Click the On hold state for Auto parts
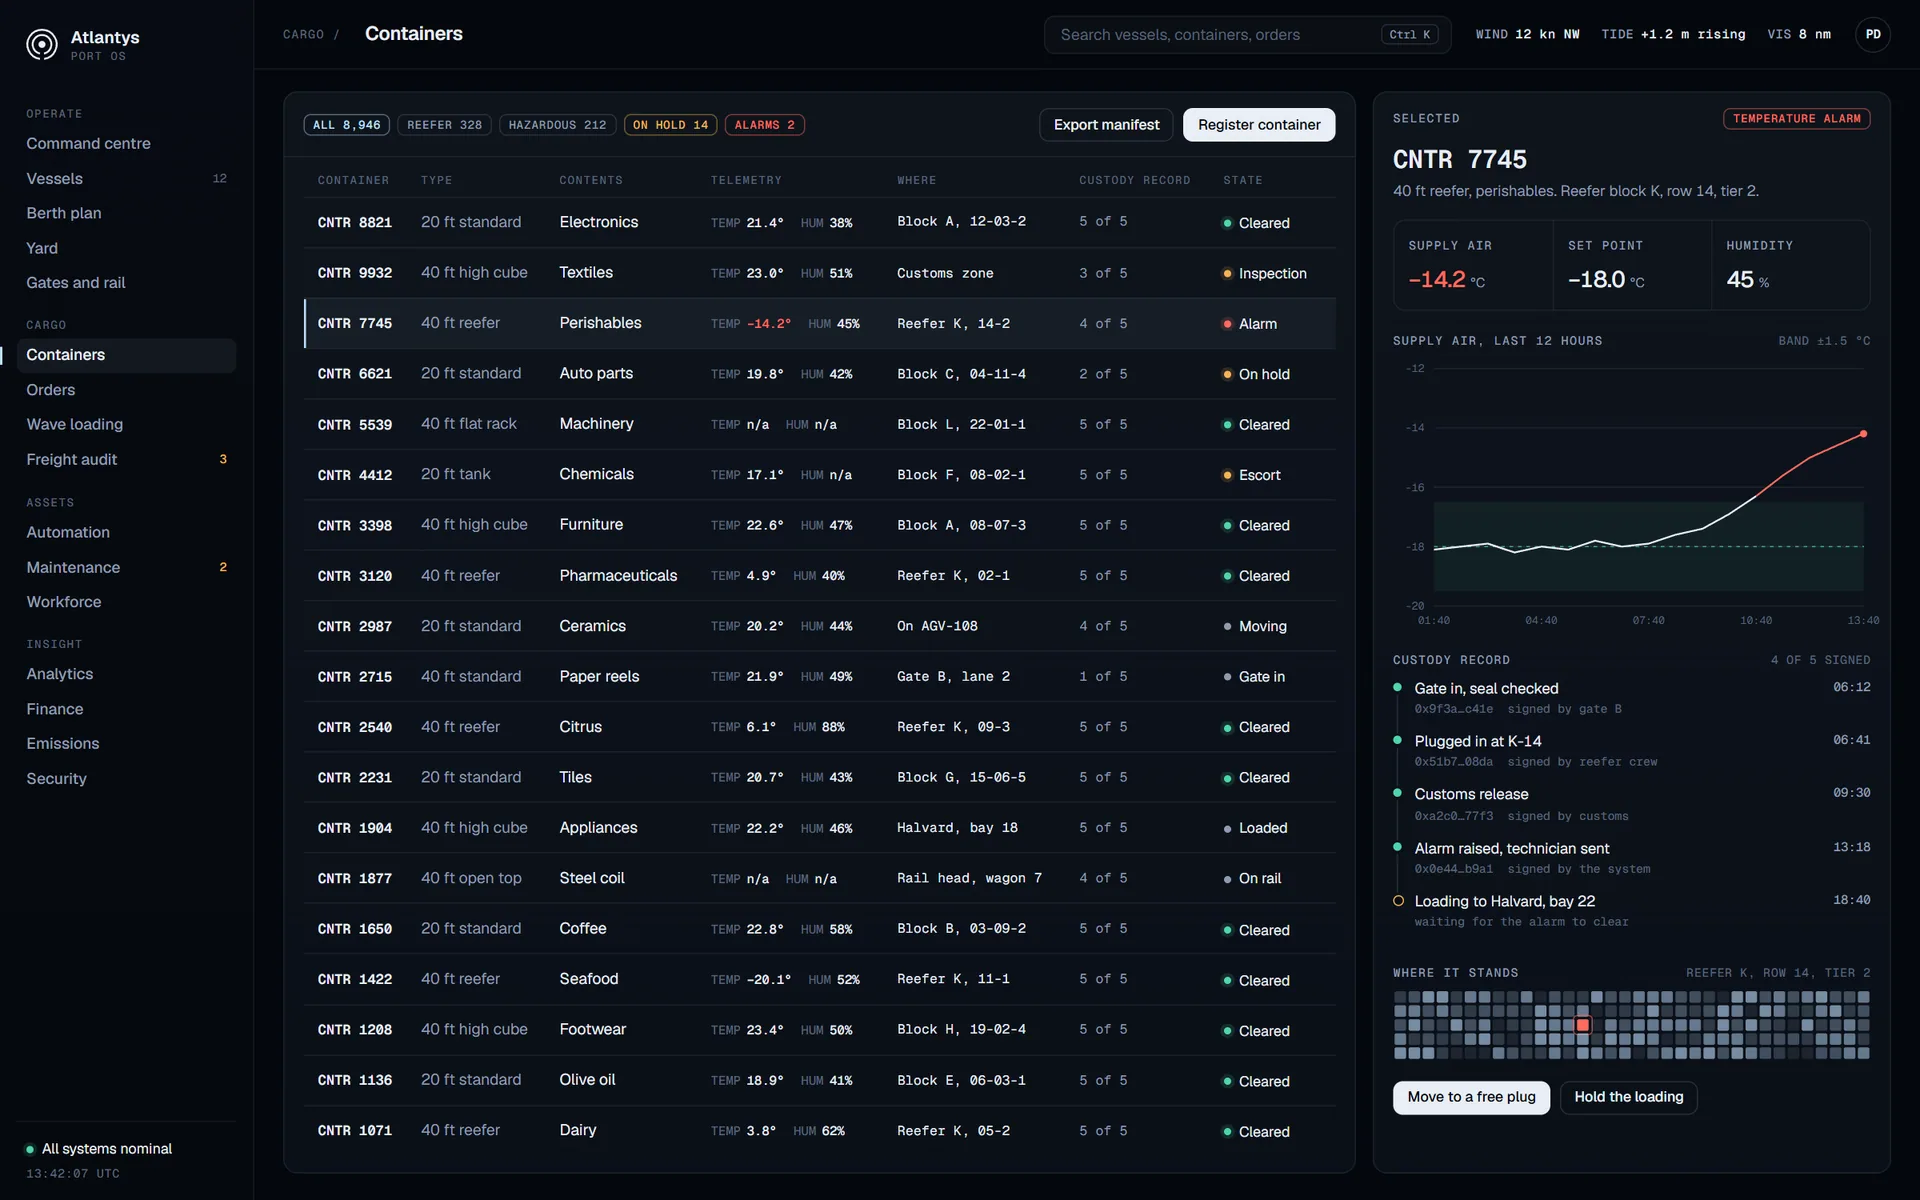Image resolution: width=1920 pixels, height=1200 pixels. [x=1257, y=374]
